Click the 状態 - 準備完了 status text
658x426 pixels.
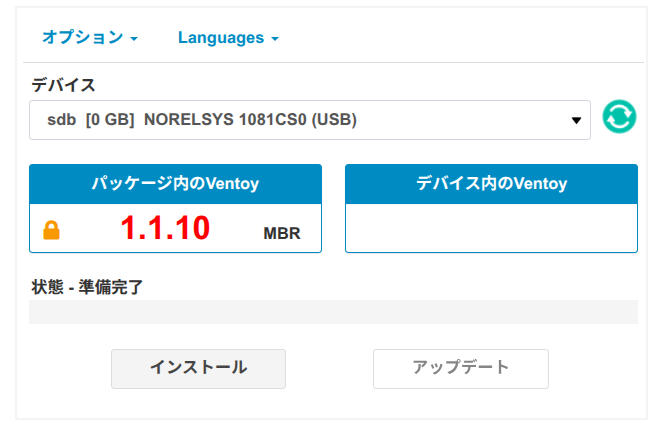[88, 287]
